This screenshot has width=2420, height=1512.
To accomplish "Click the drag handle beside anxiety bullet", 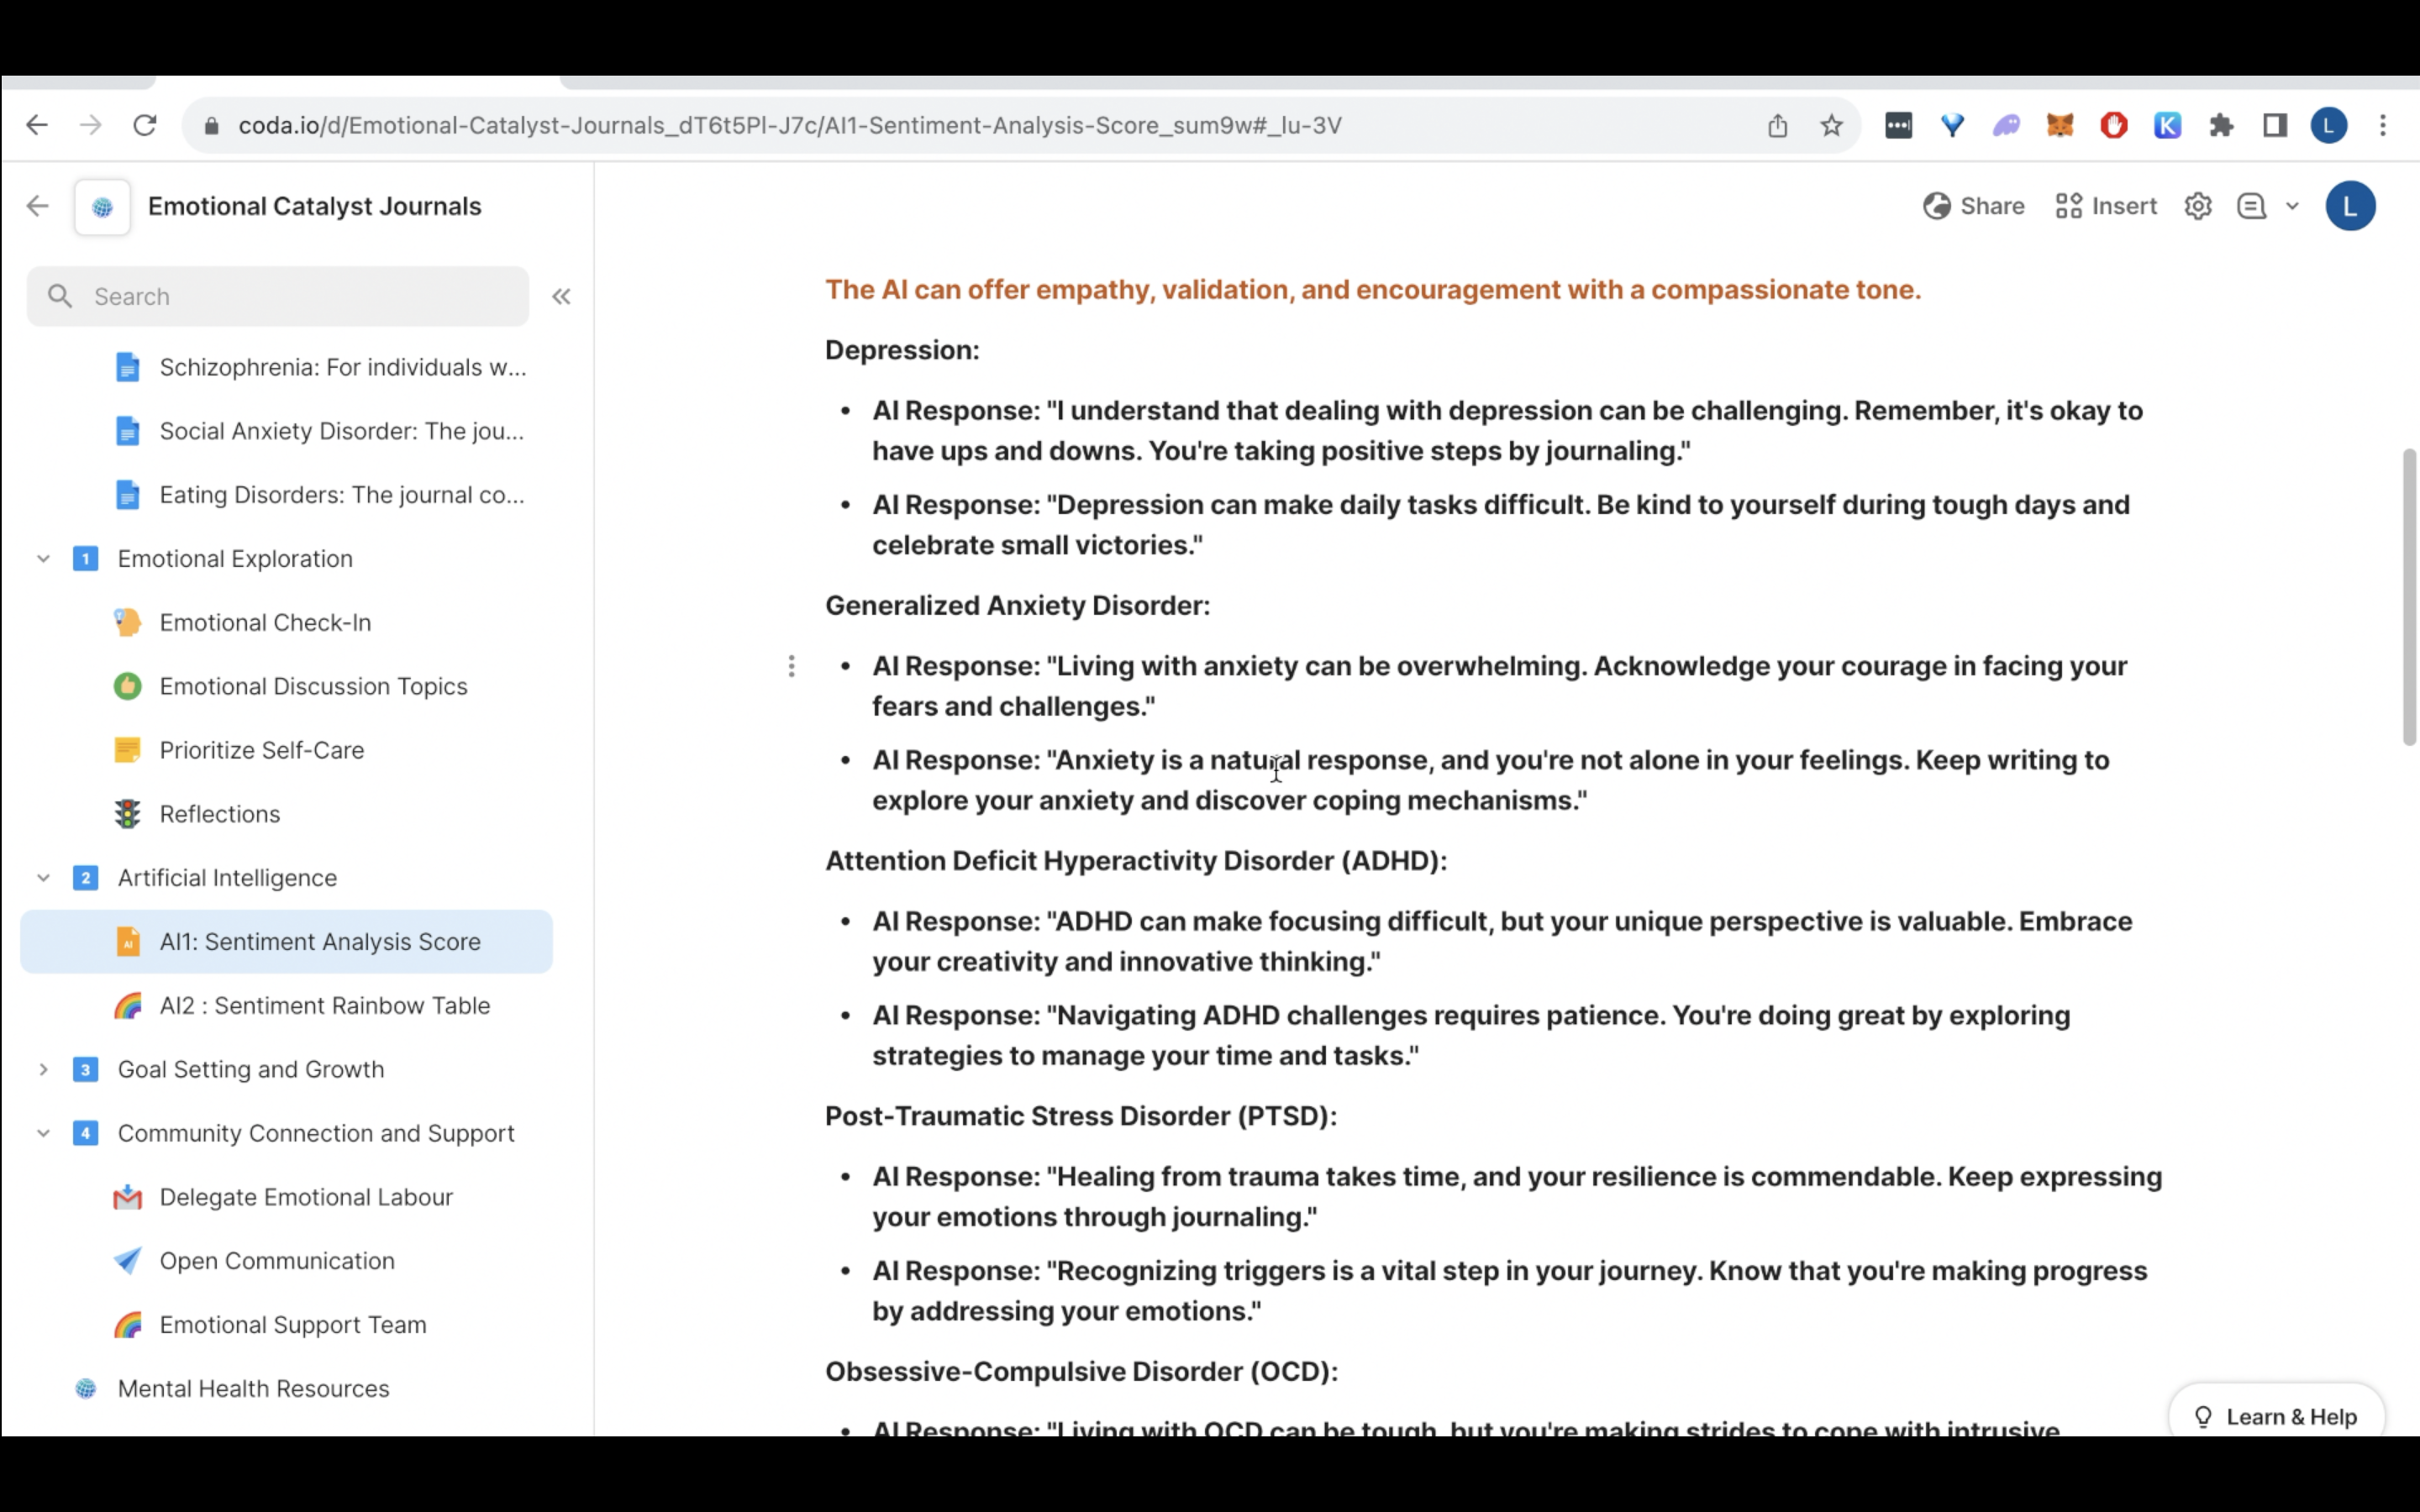I will [791, 666].
